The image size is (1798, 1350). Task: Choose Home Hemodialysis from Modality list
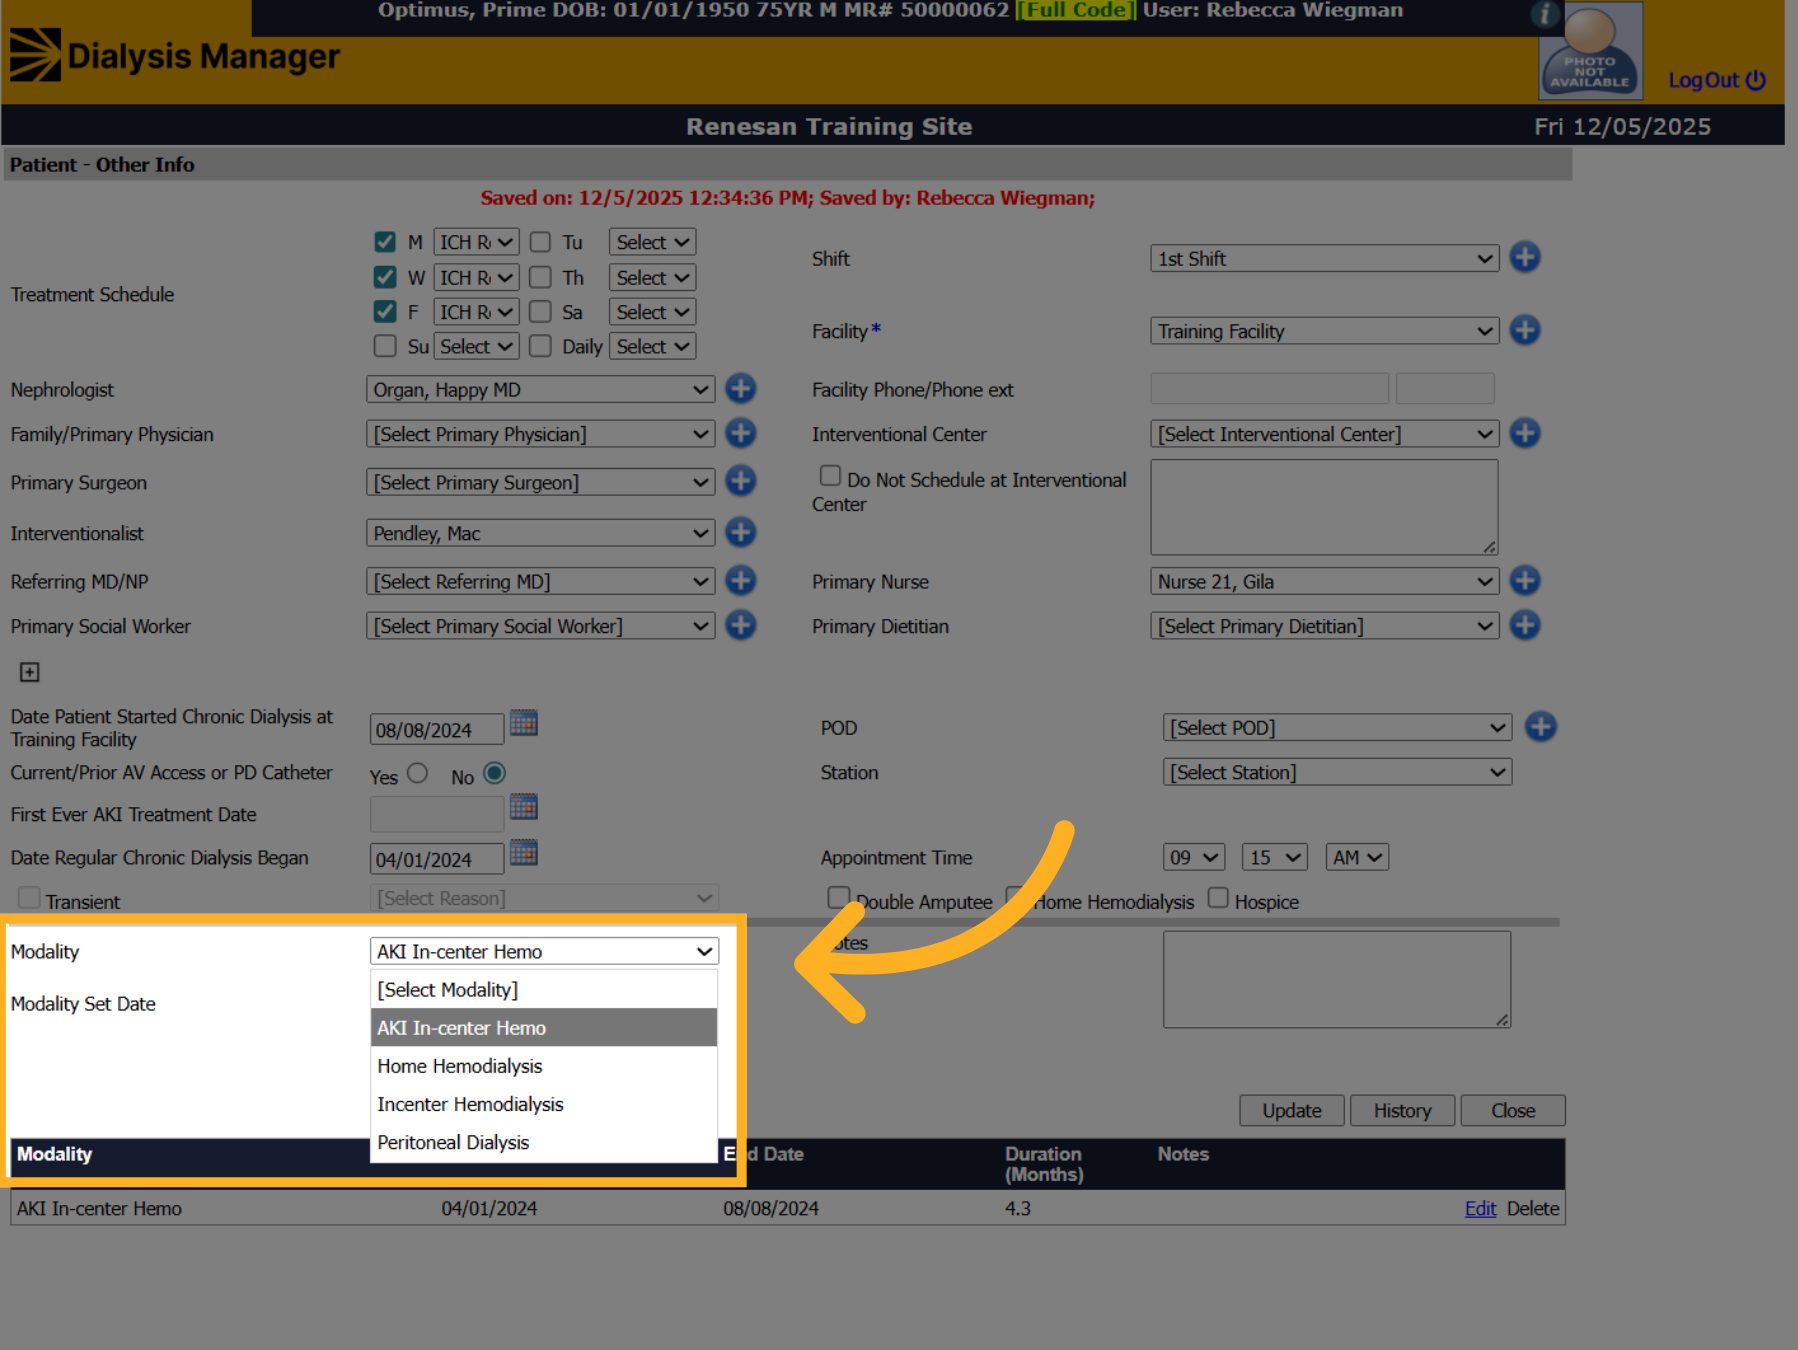click(x=544, y=1066)
